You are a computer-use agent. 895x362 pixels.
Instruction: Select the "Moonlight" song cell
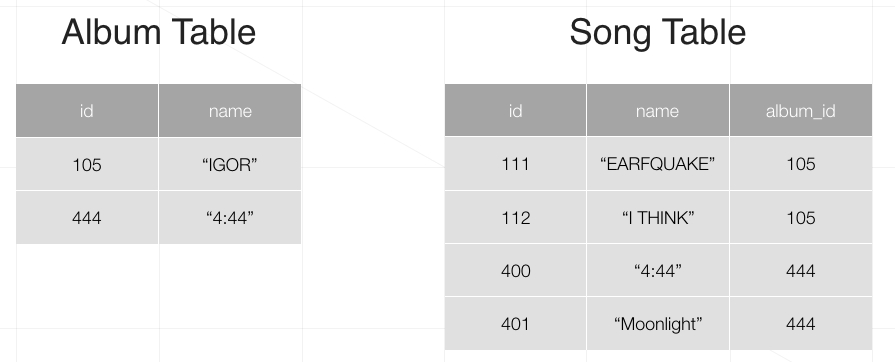[658, 324]
